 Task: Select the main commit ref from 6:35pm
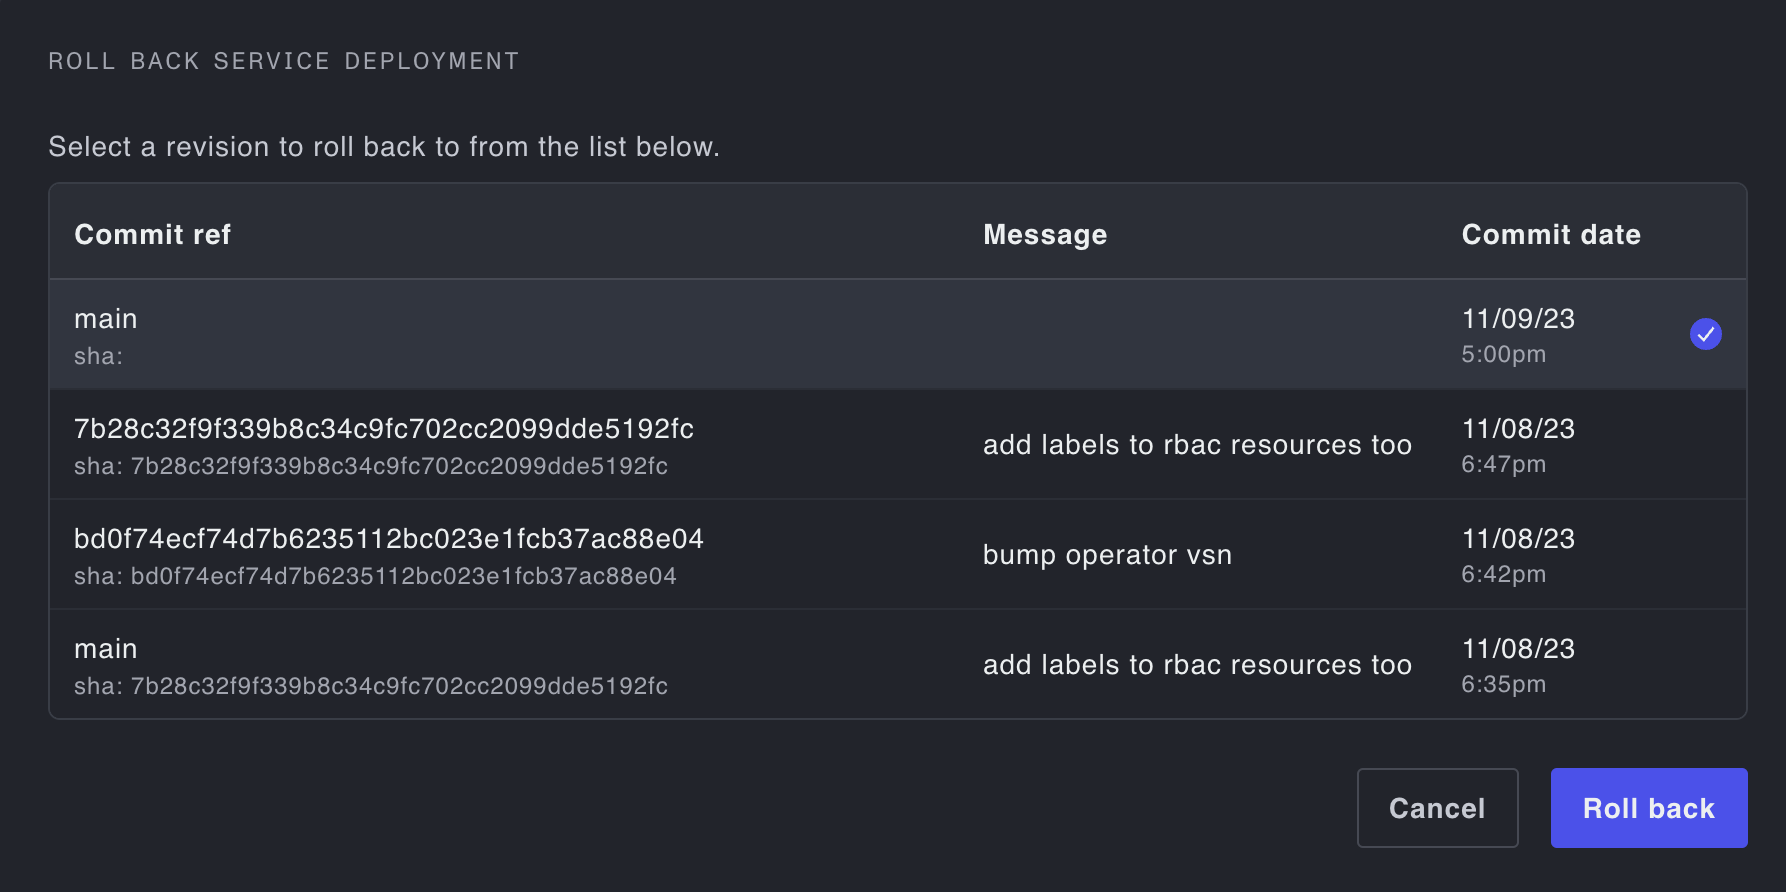coord(106,649)
